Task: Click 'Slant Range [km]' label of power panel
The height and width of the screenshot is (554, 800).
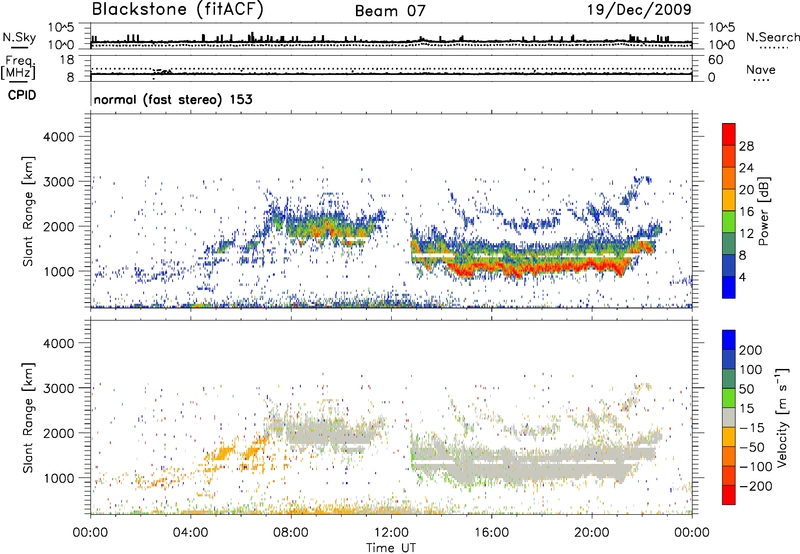Action: tap(28, 211)
